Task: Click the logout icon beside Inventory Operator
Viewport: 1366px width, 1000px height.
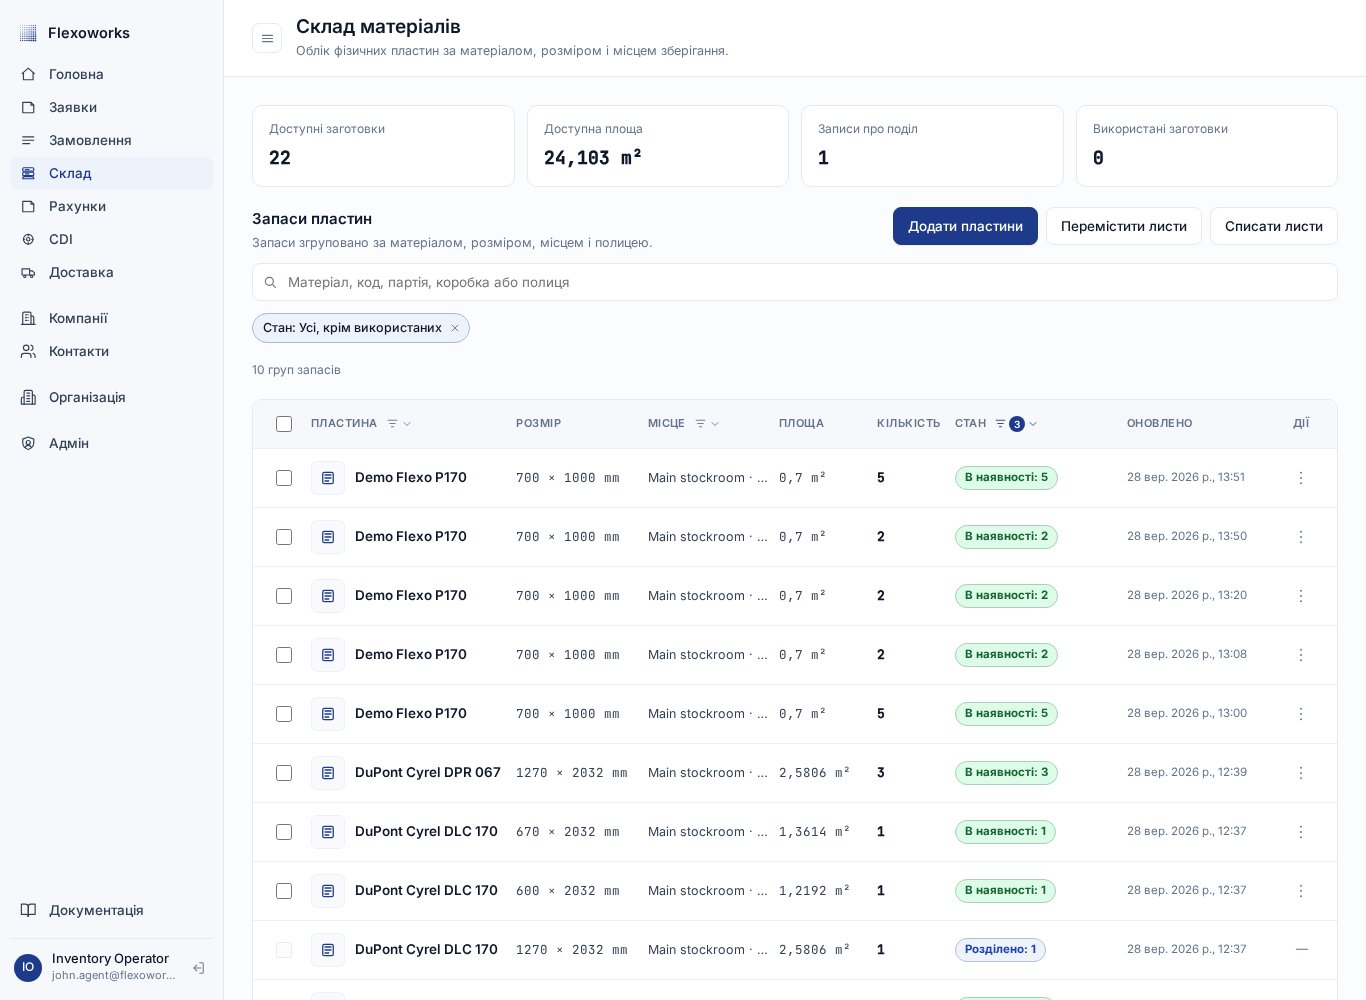Action: point(198,968)
